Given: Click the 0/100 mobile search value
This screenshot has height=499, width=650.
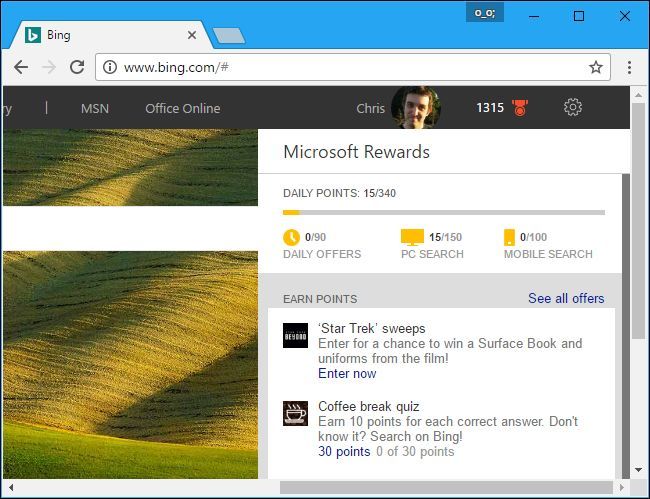Looking at the screenshot, I should coord(534,237).
